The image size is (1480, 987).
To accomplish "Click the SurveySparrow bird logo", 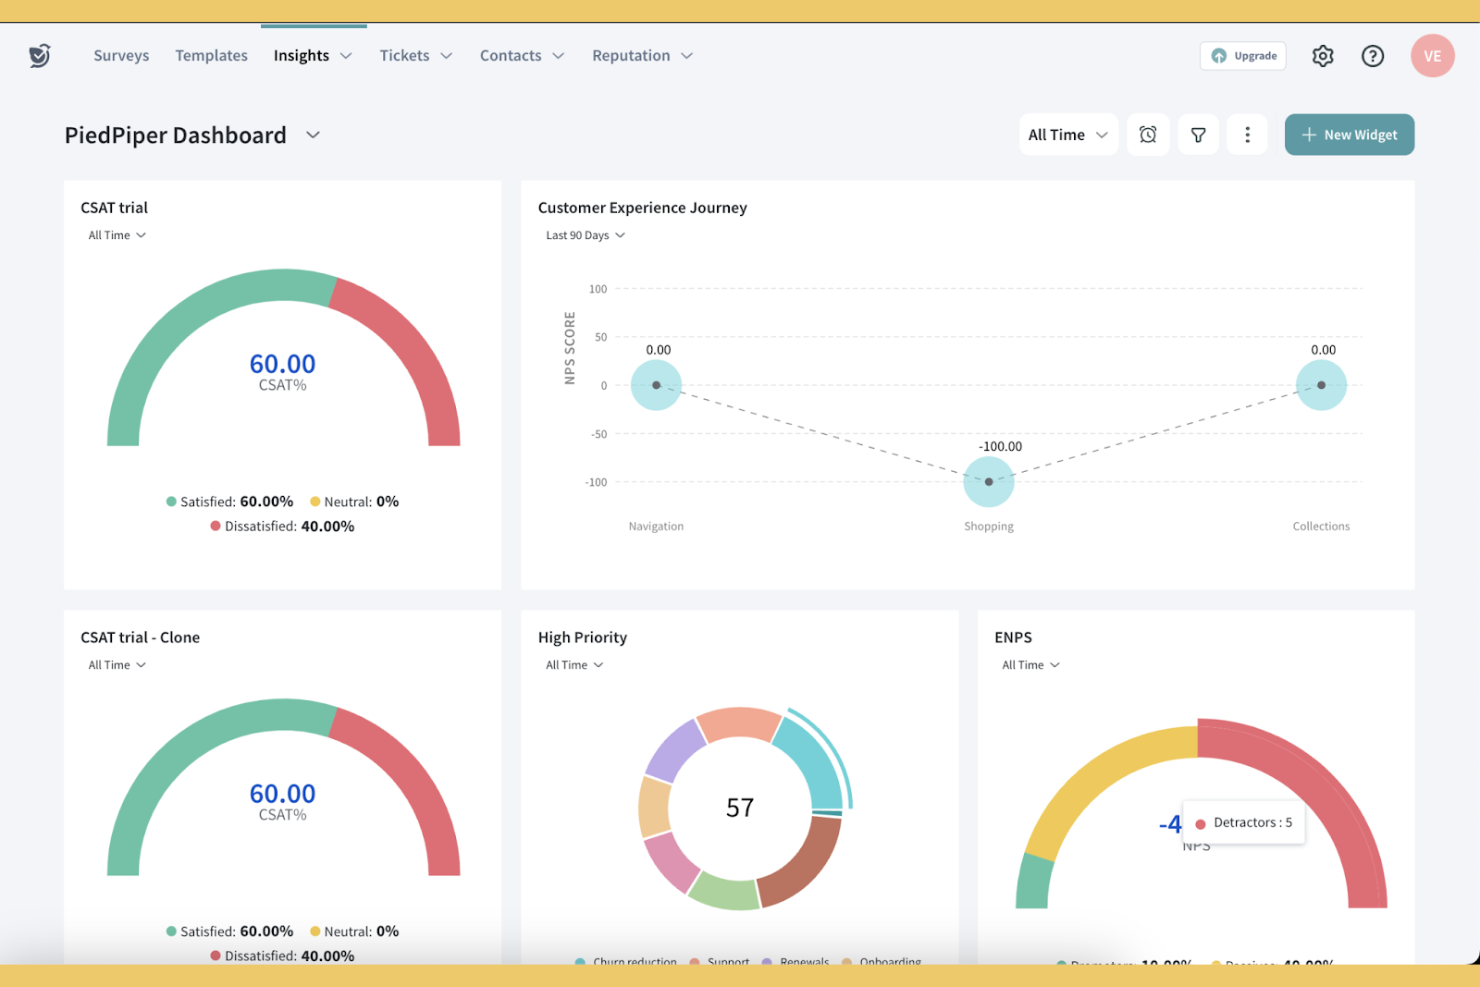I will pyautogui.click(x=39, y=55).
